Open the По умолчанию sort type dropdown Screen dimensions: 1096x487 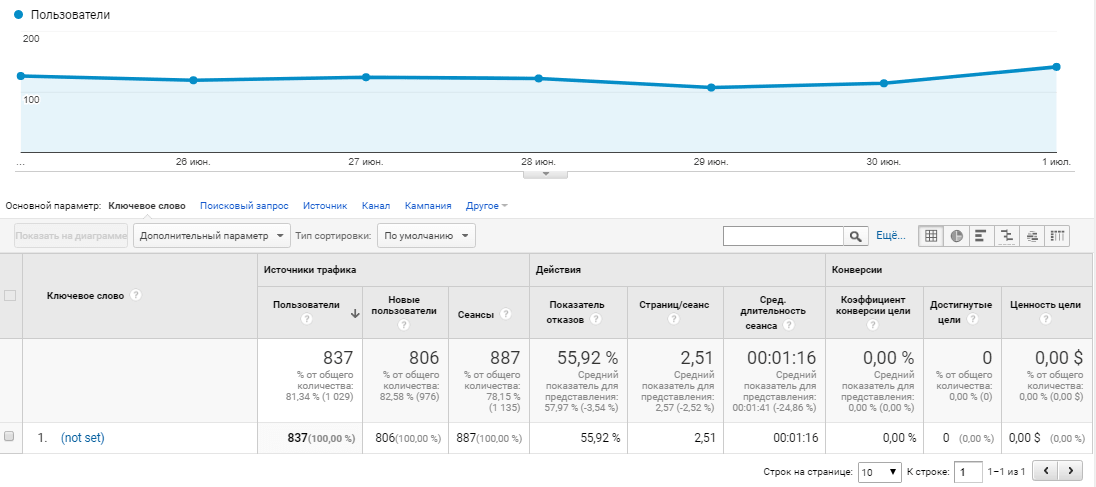pos(426,236)
